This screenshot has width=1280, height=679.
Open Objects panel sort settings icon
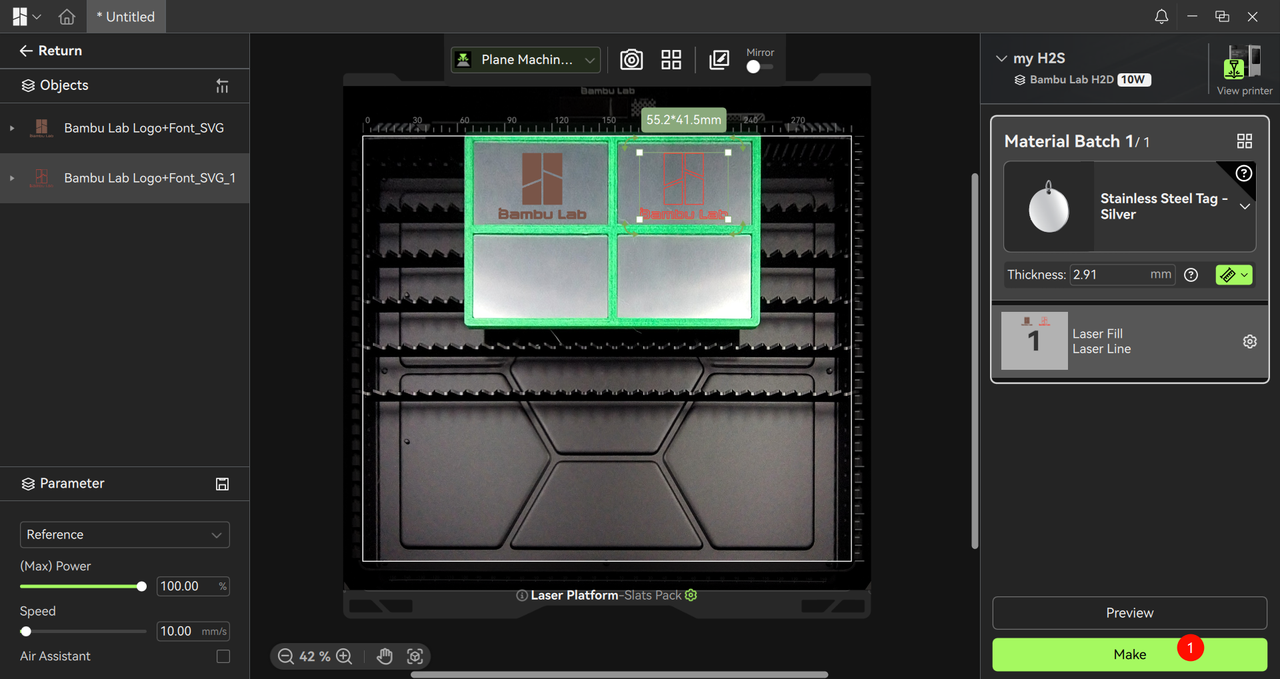coord(222,86)
